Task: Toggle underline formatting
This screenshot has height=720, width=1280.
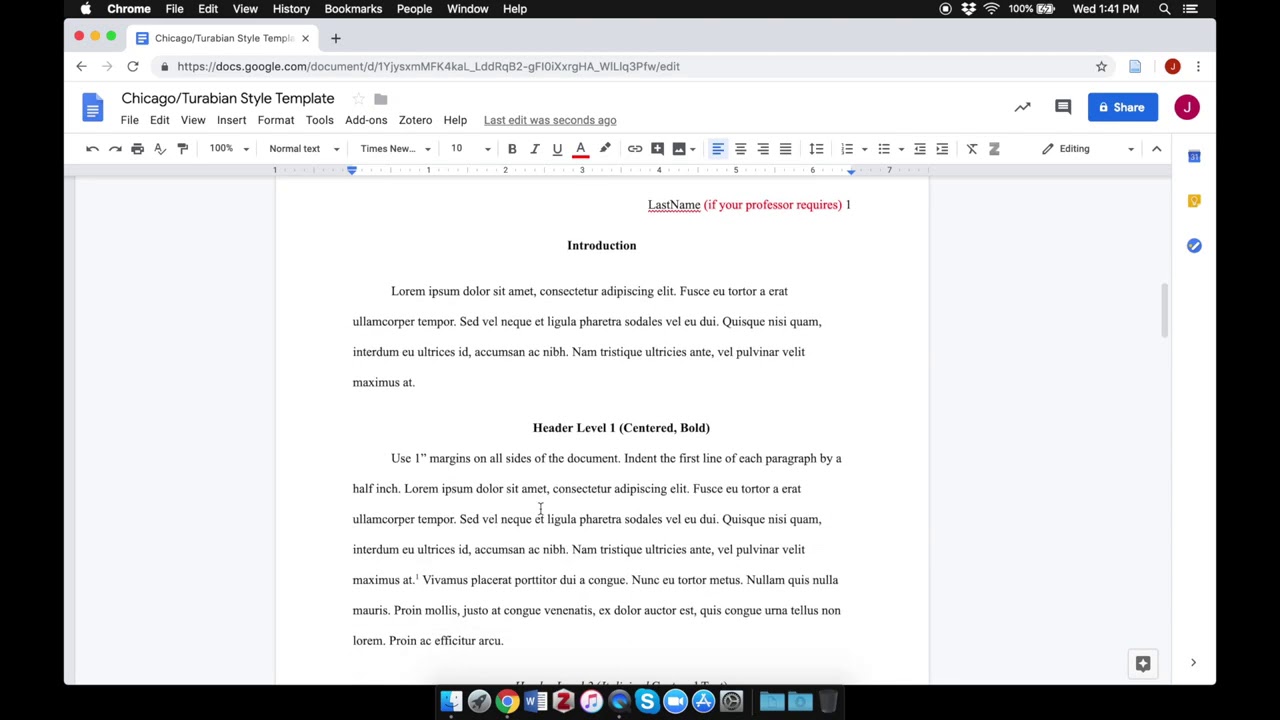Action: 557,149
